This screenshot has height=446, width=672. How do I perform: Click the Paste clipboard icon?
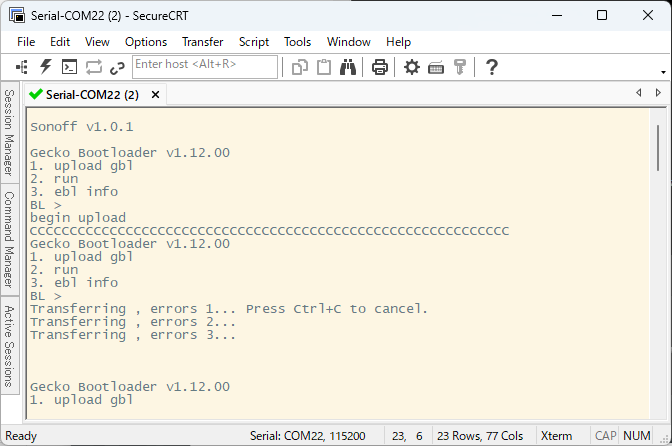point(324,67)
